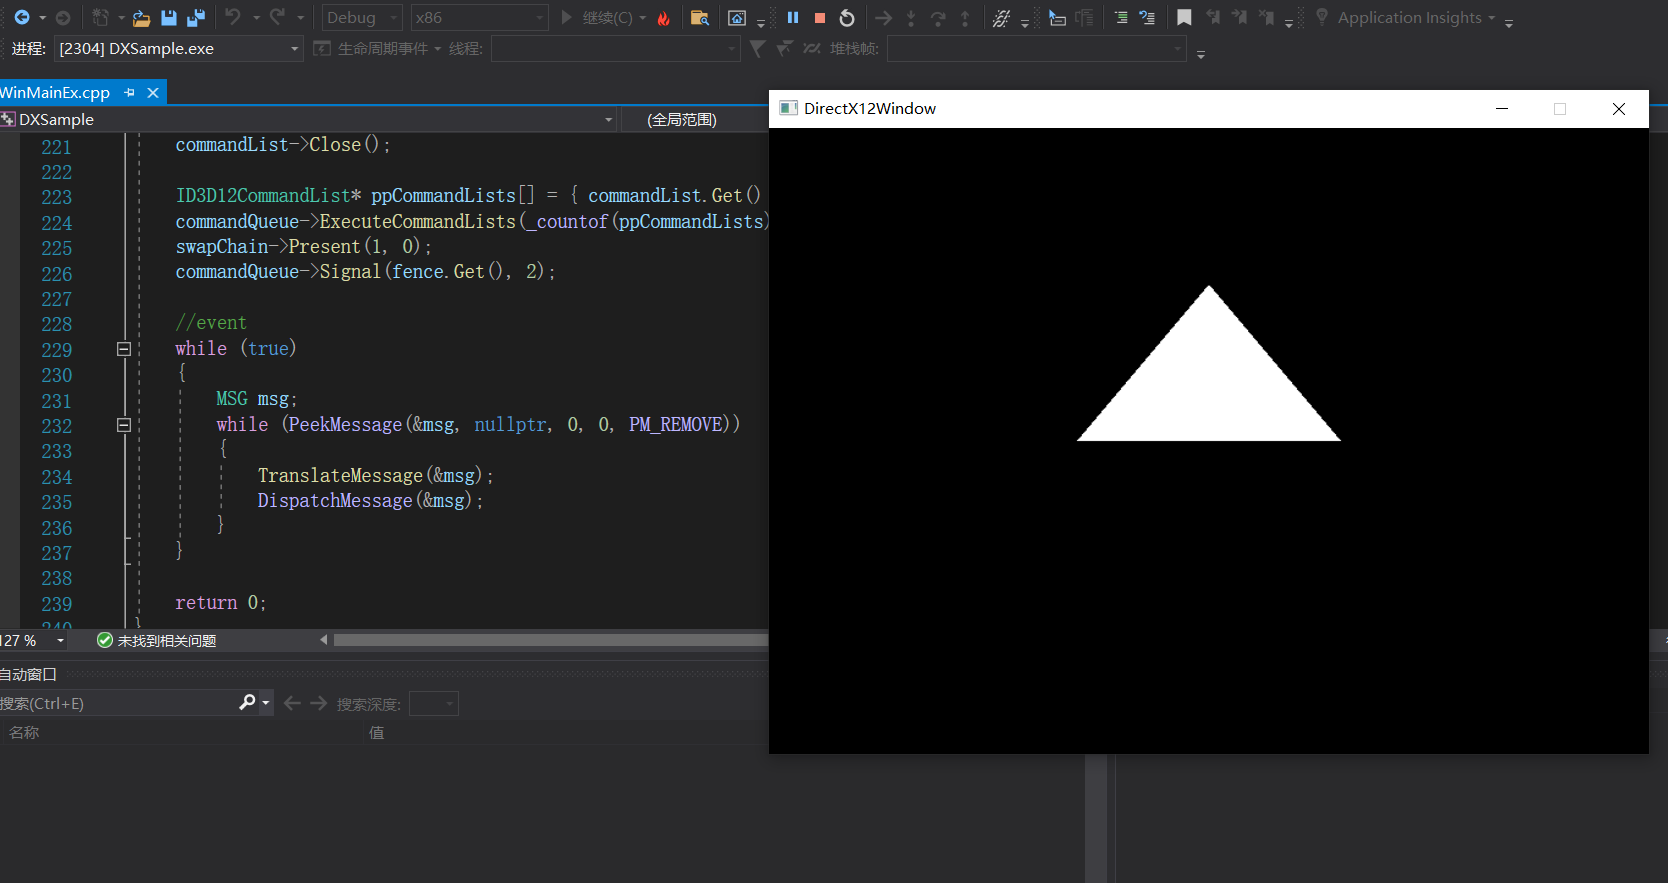1668x883 pixels.
Task: Open file using the folder icon
Action: [x=142, y=18]
